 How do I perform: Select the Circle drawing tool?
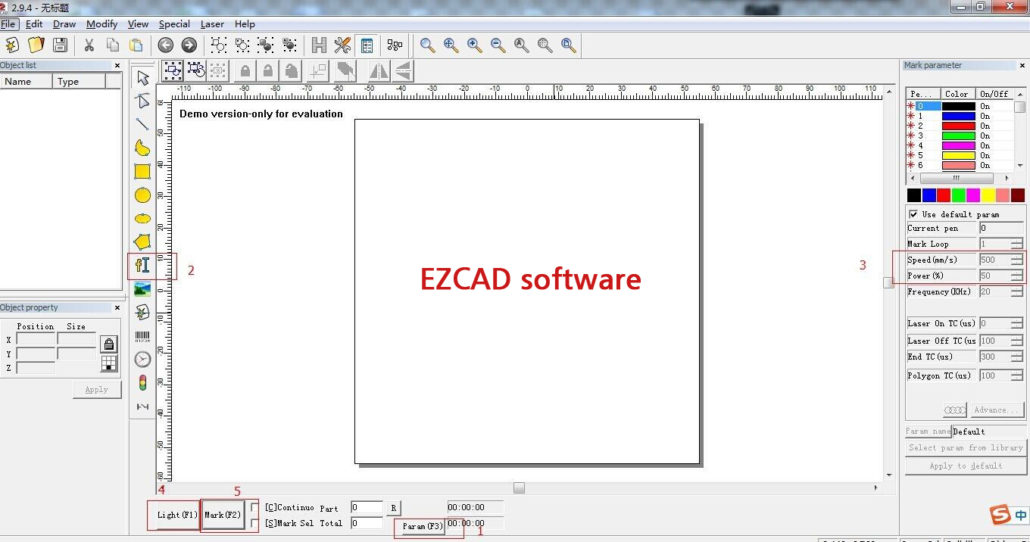pyautogui.click(x=143, y=195)
